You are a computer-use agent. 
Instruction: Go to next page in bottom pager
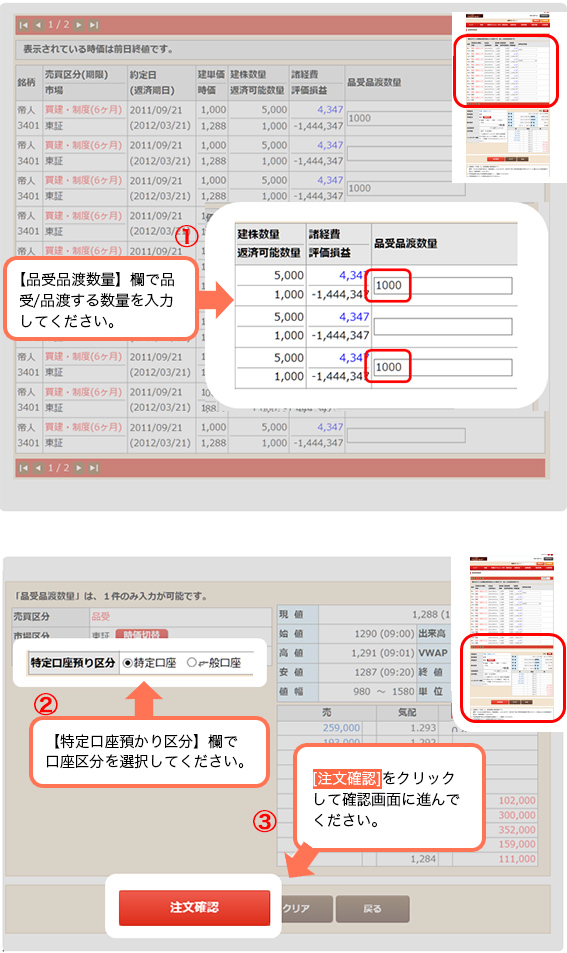click(x=79, y=468)
